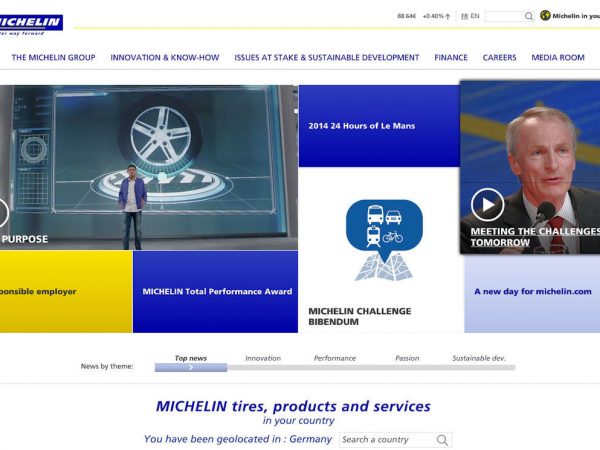This screenshot has height=450, width=600.
Task: Click the geolocated Germany text
Action: click(238, 439)
